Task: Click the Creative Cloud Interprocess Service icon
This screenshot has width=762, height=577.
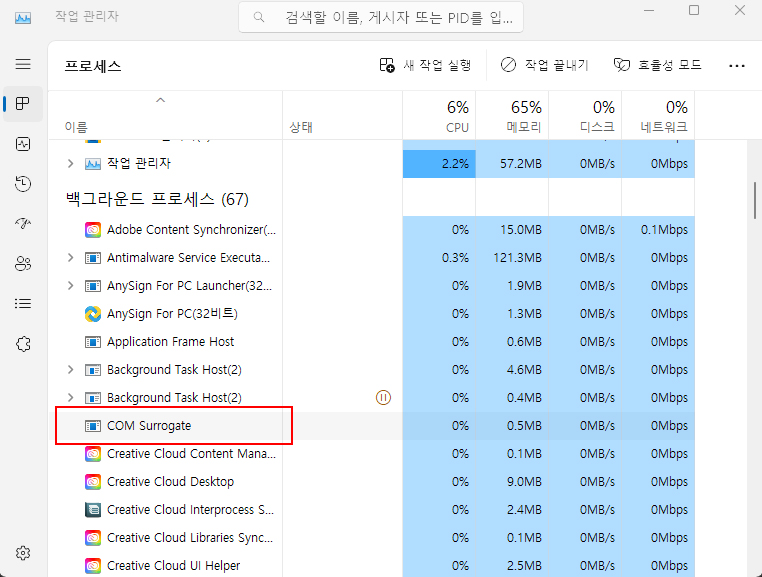Action: point(93,510)
